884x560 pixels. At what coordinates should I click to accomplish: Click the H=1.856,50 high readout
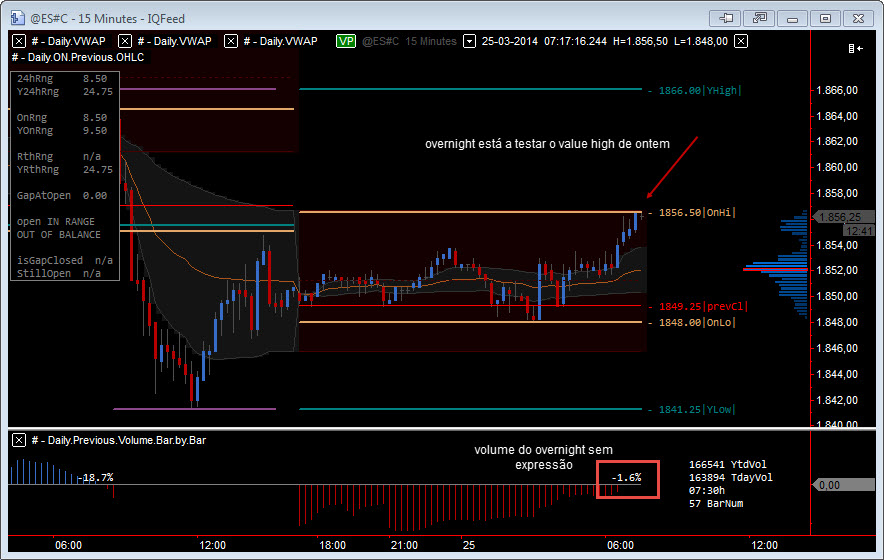tap(640, 41)
